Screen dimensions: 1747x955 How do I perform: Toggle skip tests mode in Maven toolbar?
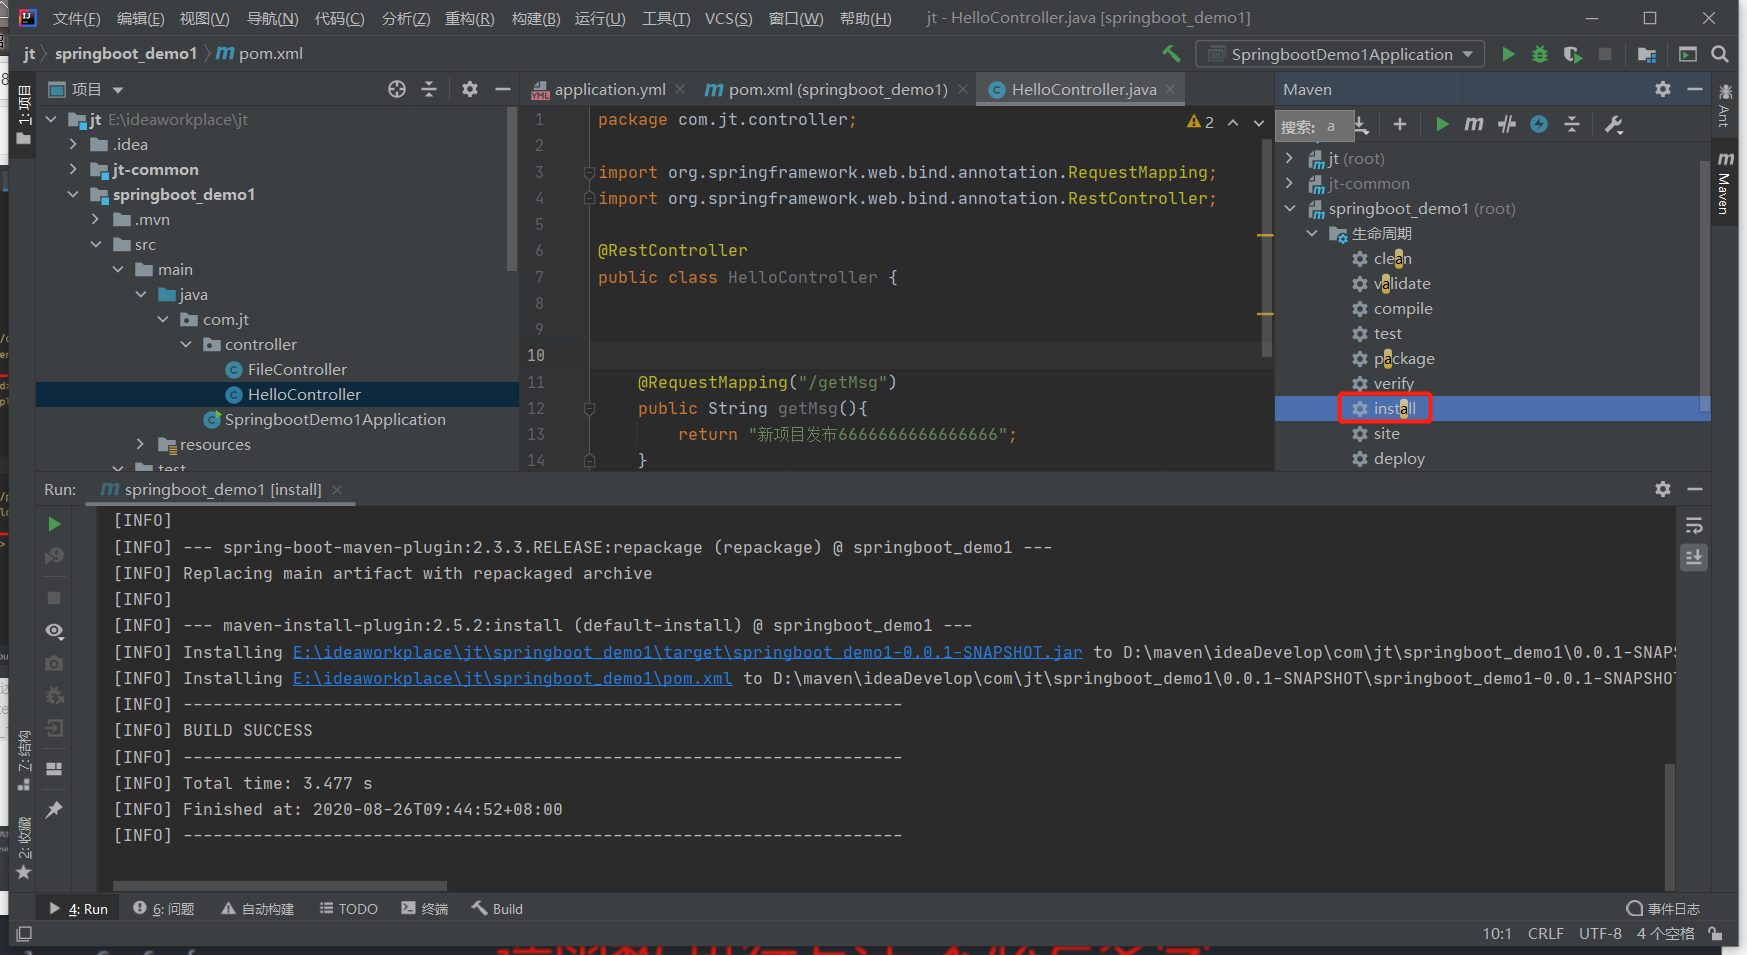click(x=1507, y=124)
